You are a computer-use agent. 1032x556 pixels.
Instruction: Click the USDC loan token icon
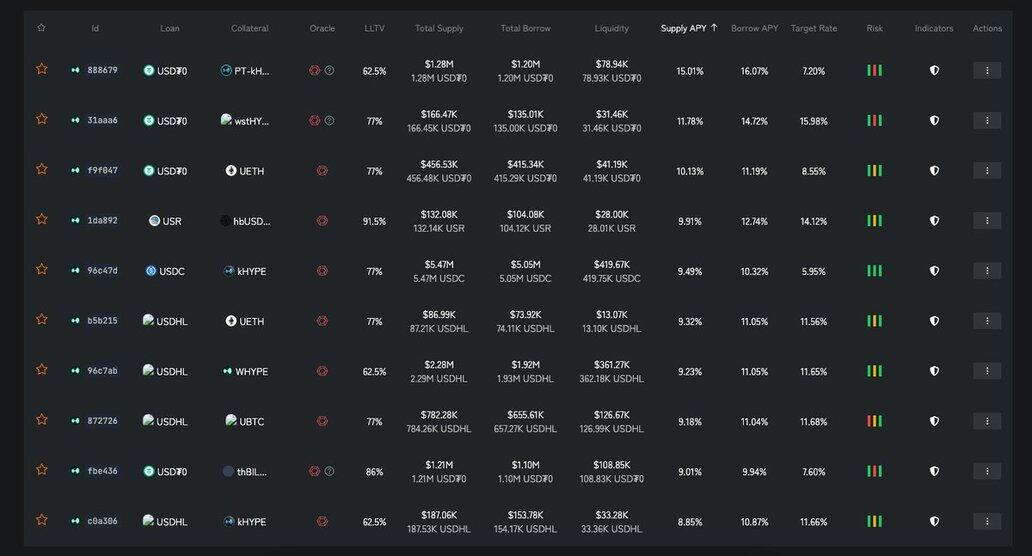coord(151,271)
